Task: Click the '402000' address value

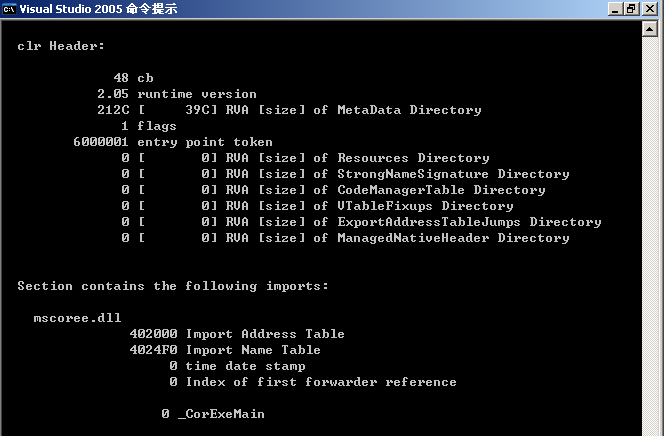Action: pyautogui.click(x=153, y=334)
